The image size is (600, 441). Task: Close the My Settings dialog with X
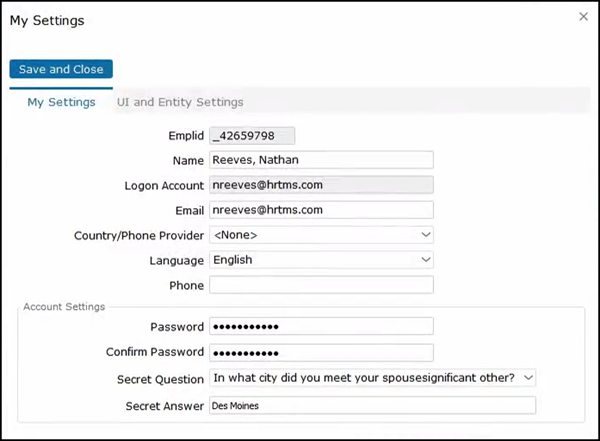point(584,17)
